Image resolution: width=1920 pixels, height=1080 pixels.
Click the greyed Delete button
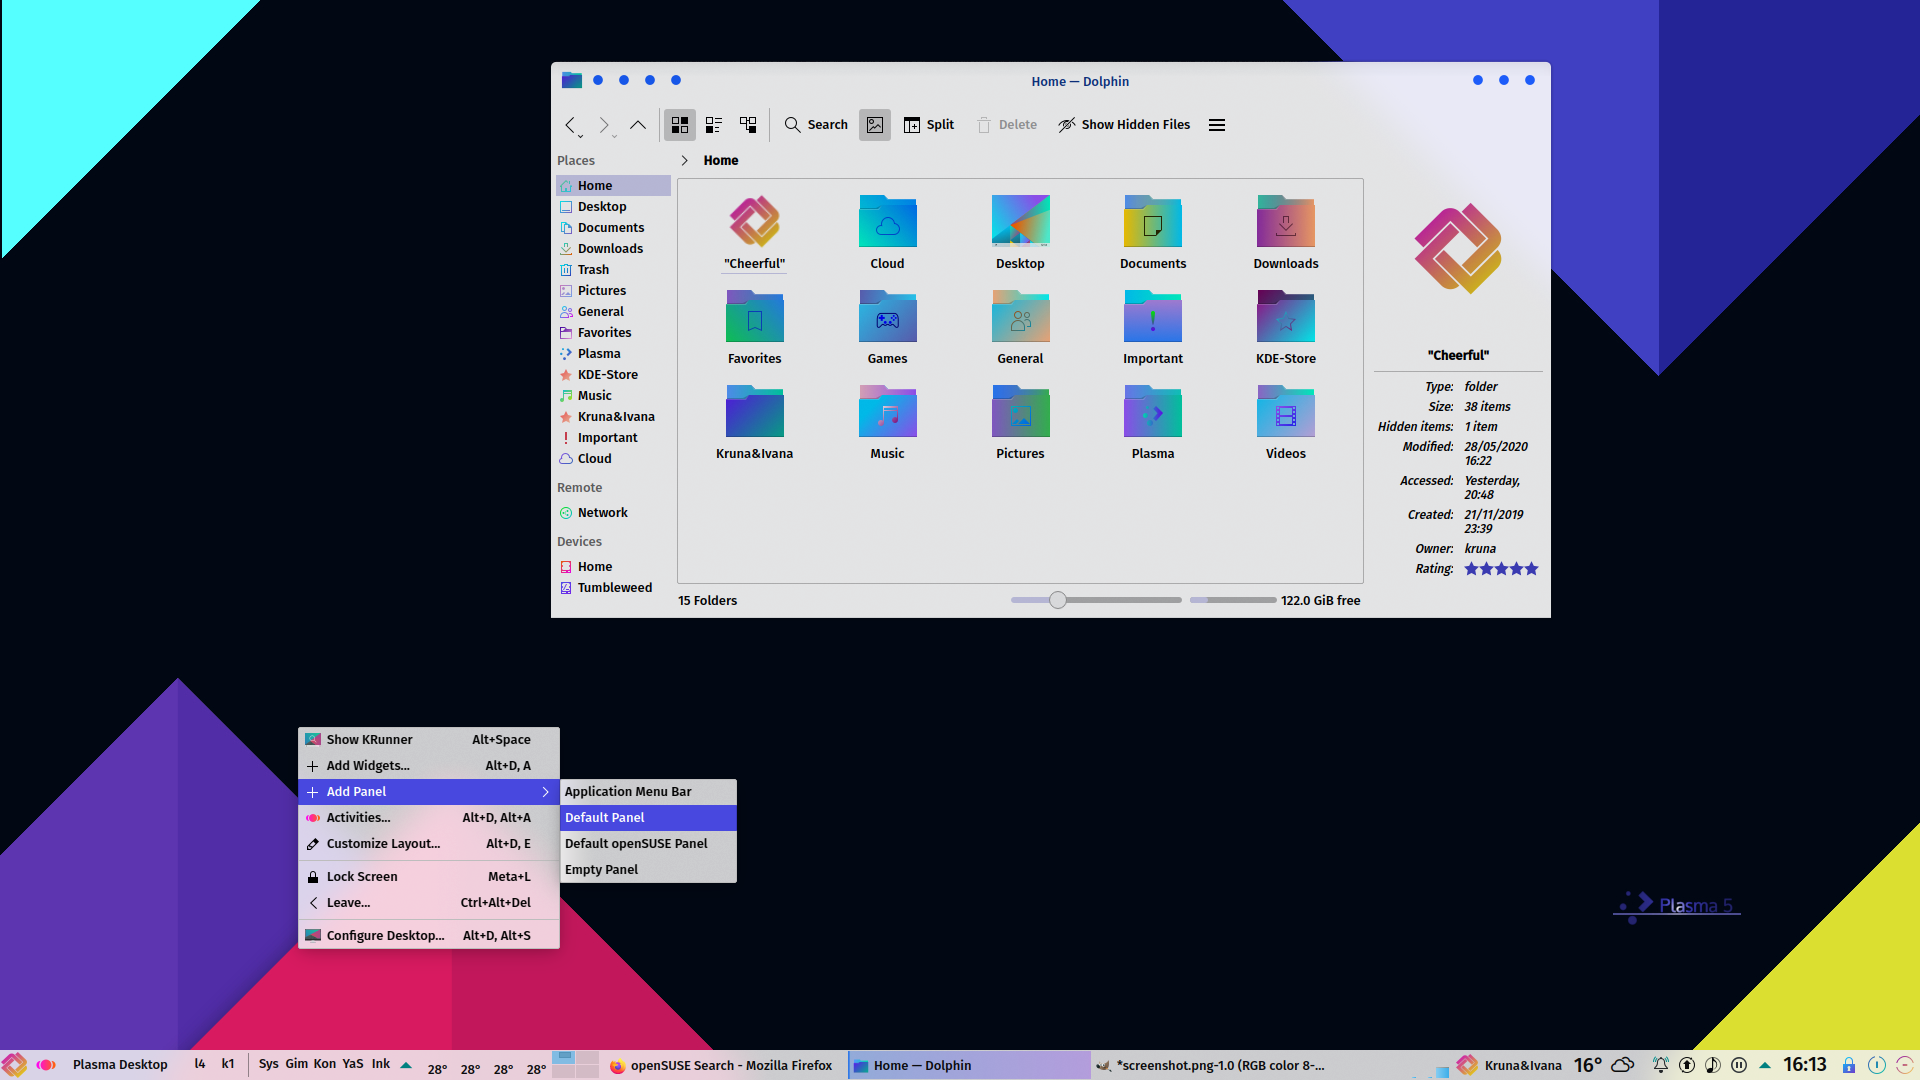[x=1007, y=125]
